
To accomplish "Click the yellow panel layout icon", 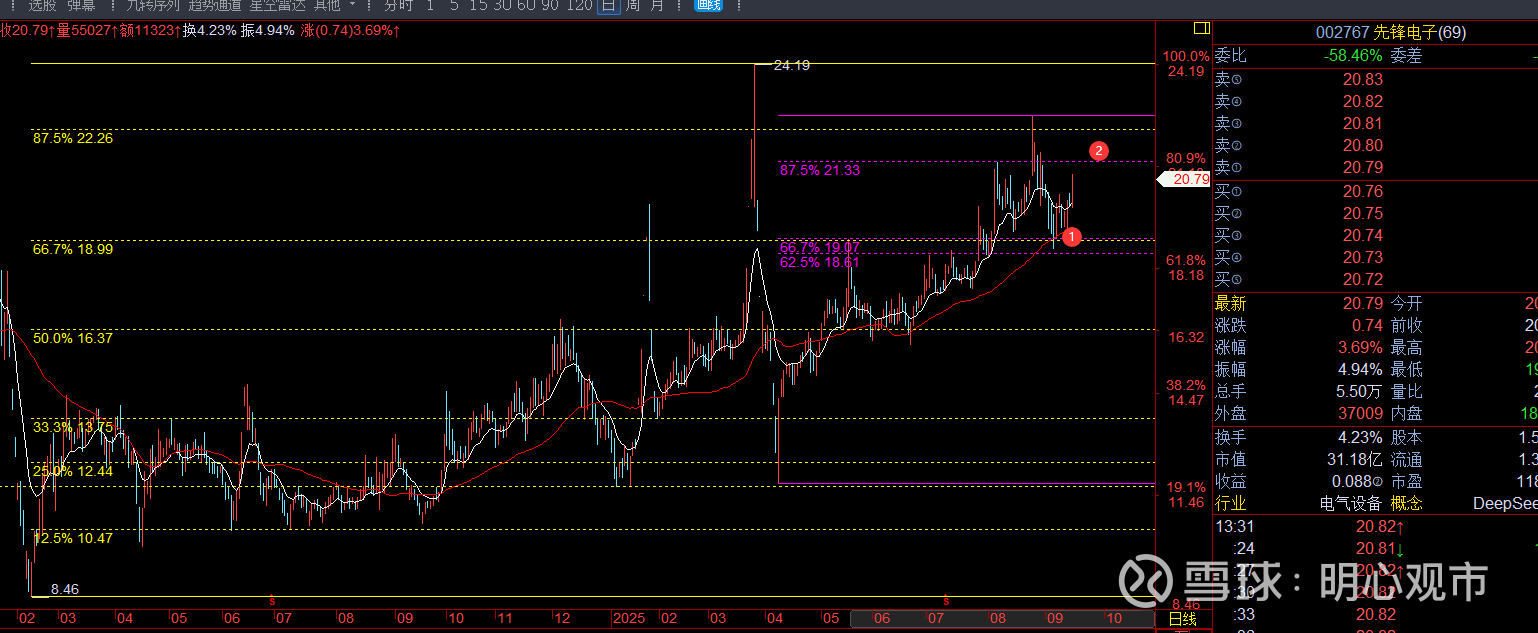I will [x=1201, y=28].
